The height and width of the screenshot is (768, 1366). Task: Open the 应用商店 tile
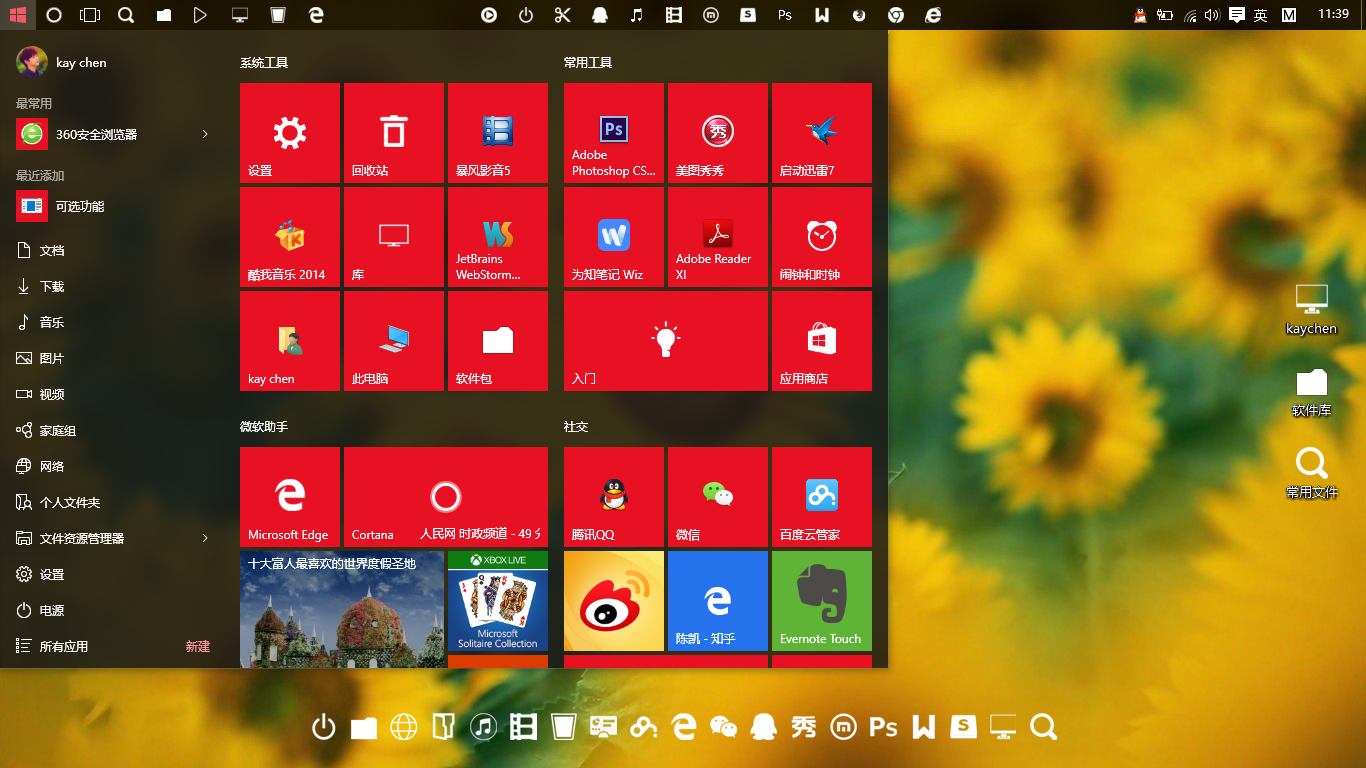pyautogui.click(x=822, y=341)
